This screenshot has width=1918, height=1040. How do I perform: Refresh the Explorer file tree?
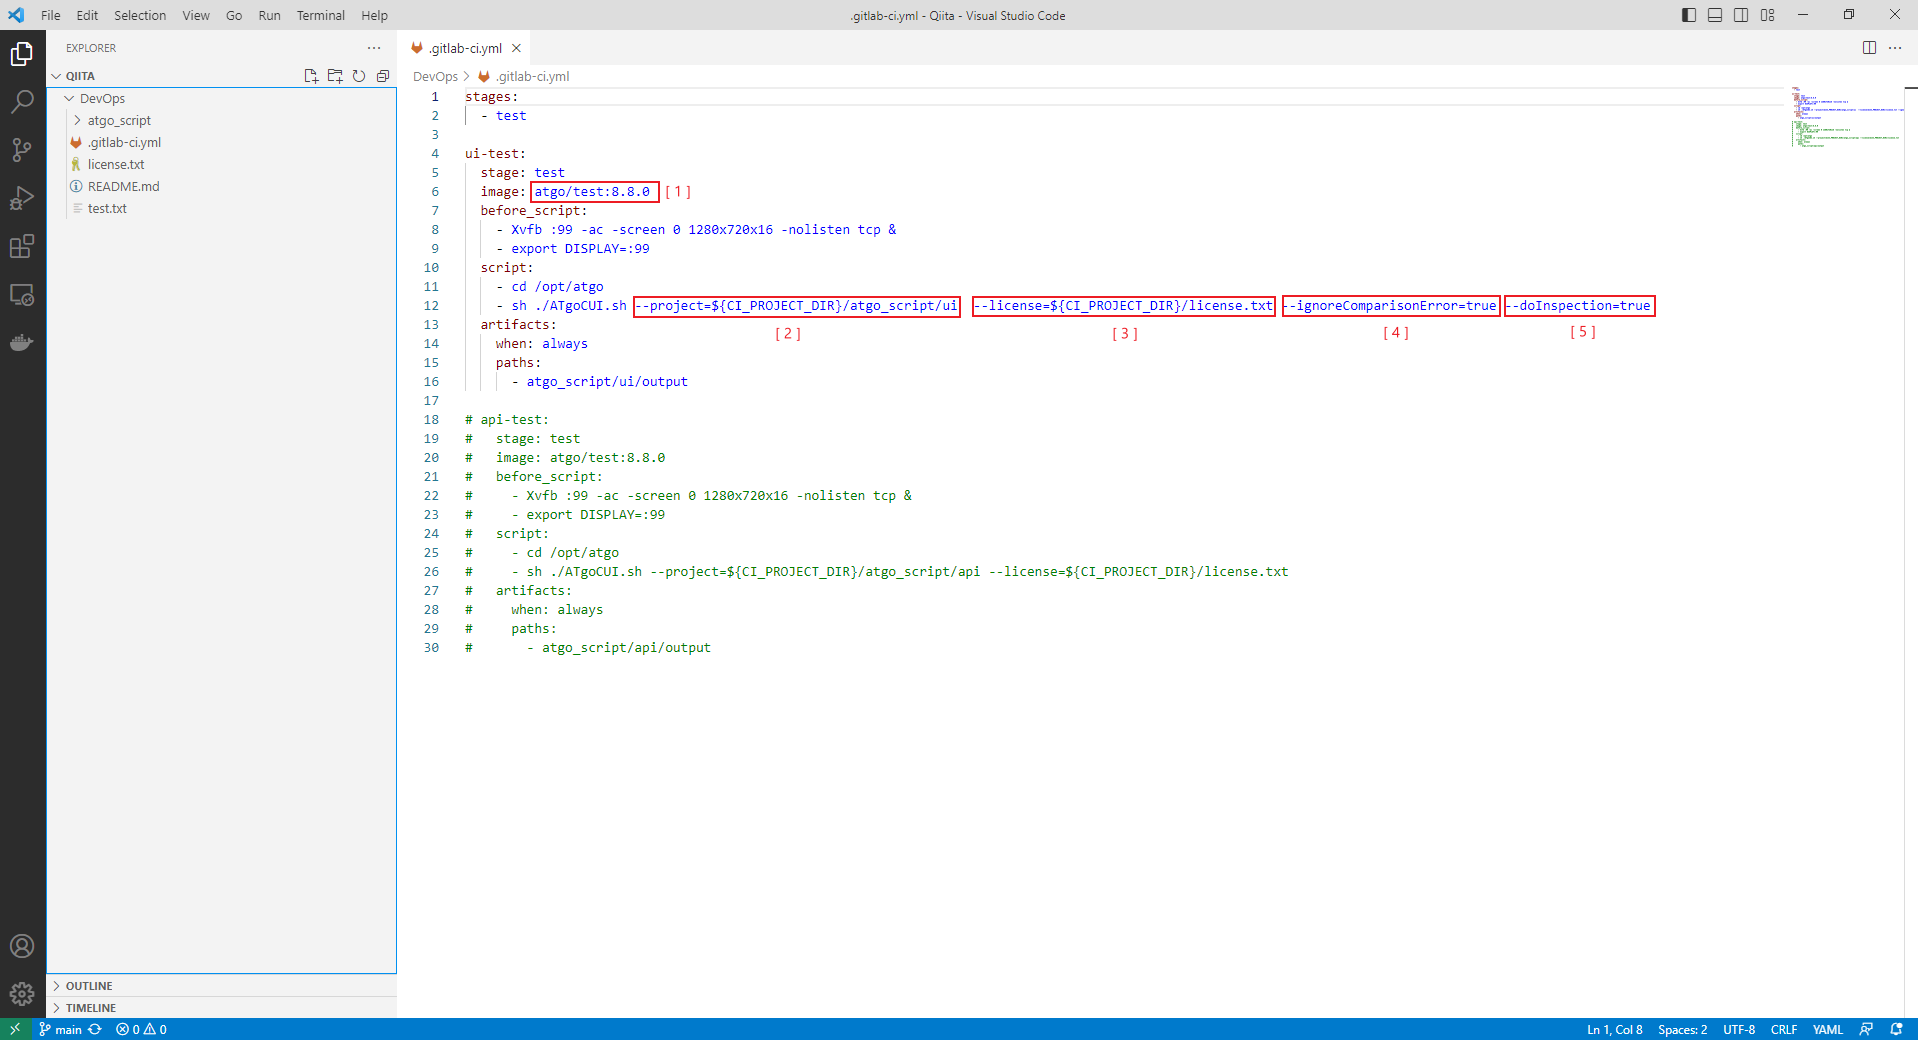[359, 76]
